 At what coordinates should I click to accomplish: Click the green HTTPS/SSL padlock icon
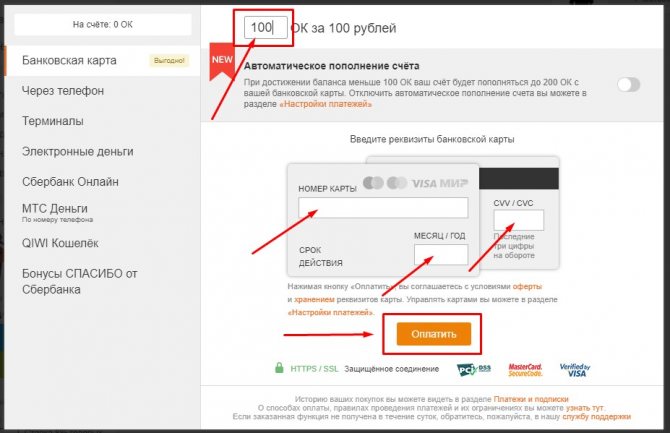coord(279,368)
